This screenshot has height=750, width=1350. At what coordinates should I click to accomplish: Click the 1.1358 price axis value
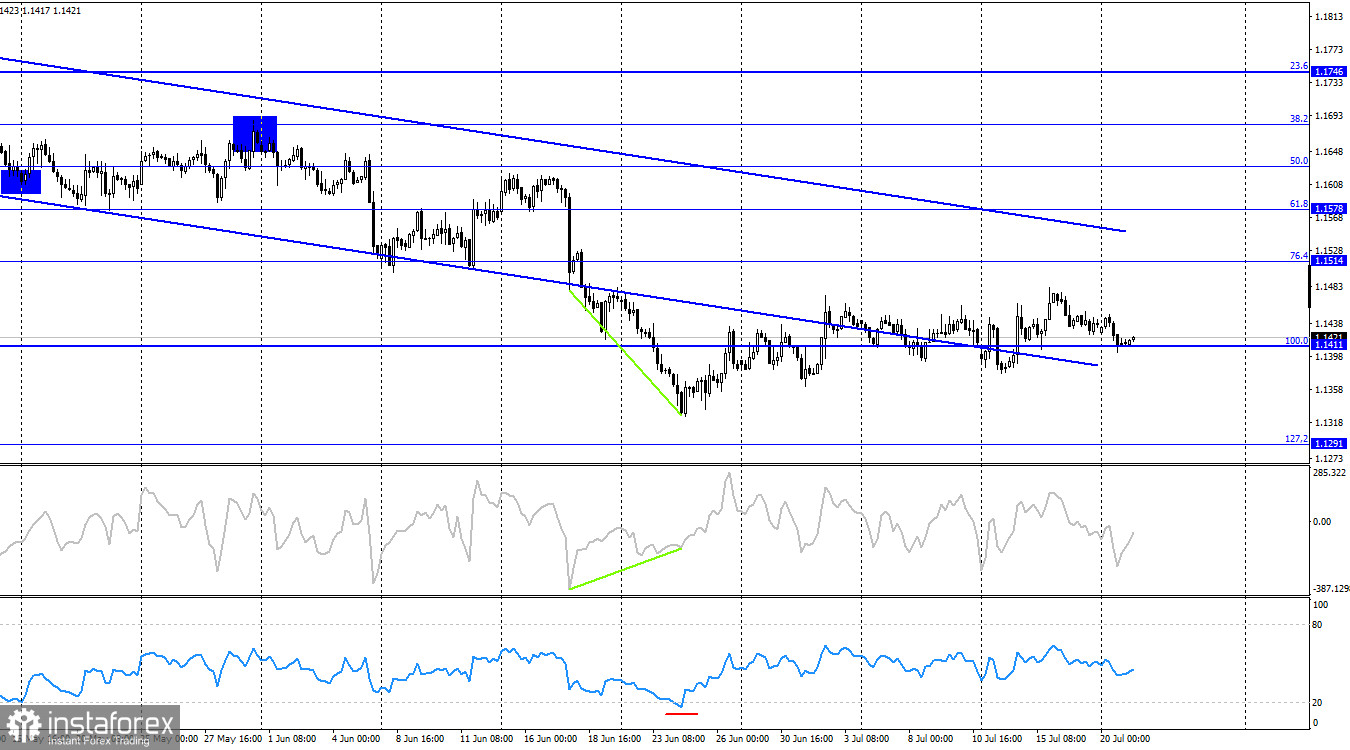click(1329, 390)
